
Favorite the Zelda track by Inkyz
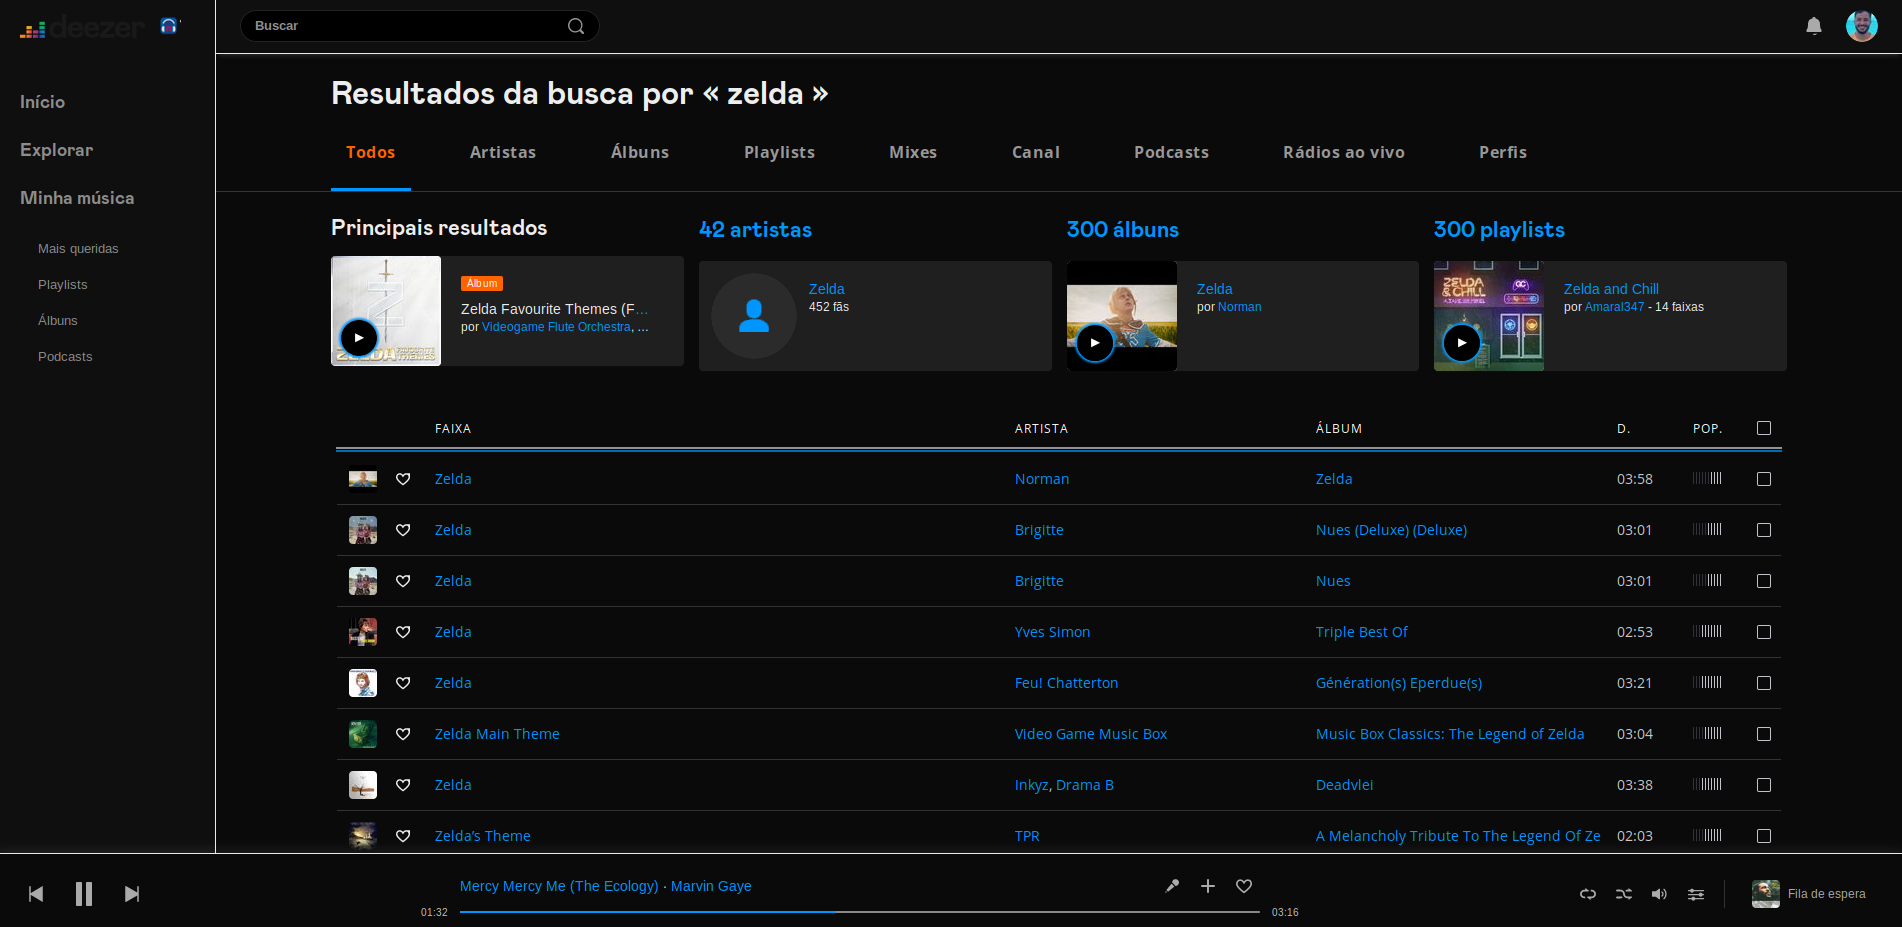point(403,785)
